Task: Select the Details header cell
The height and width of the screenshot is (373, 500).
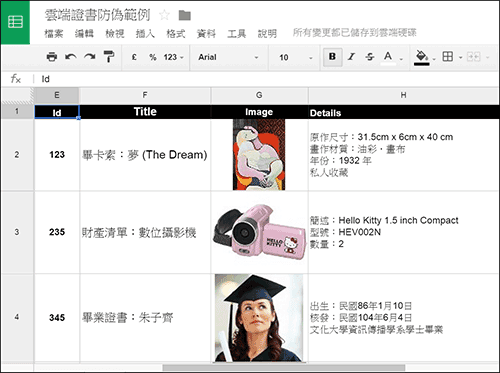Action: pos(403,112)
